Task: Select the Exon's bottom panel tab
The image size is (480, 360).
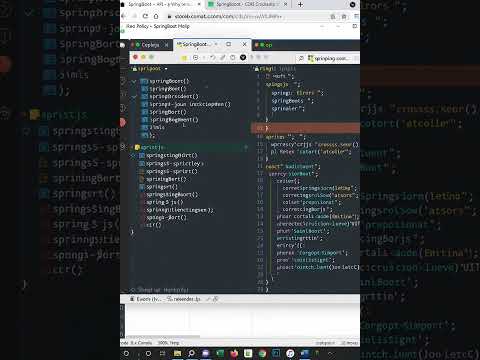Action: point(146,299)
